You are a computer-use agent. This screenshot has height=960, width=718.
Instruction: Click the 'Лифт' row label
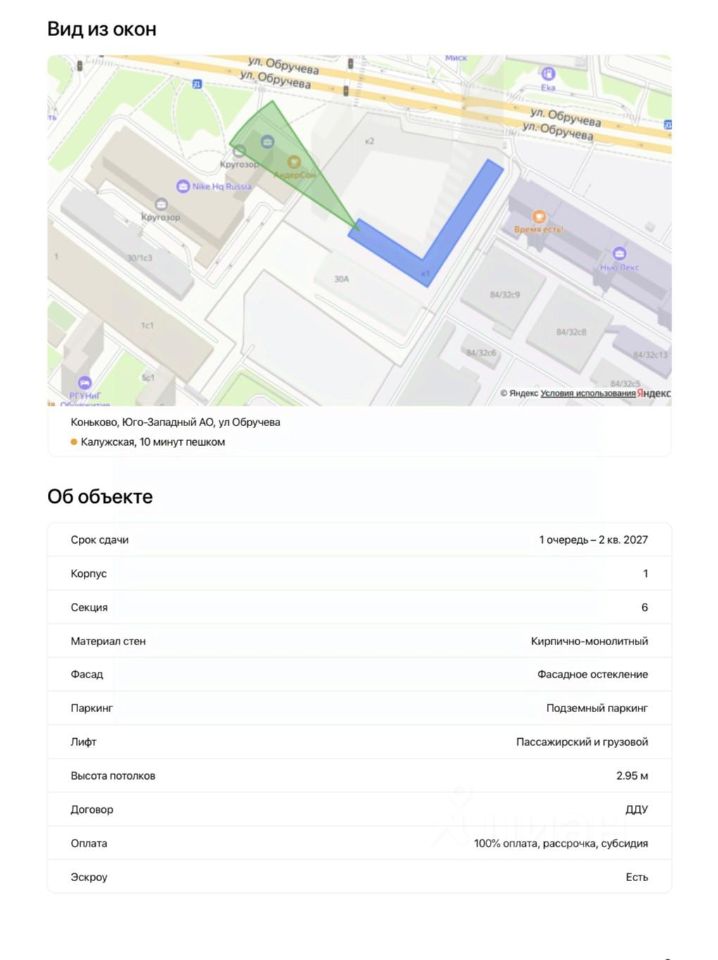coord(84,742)
